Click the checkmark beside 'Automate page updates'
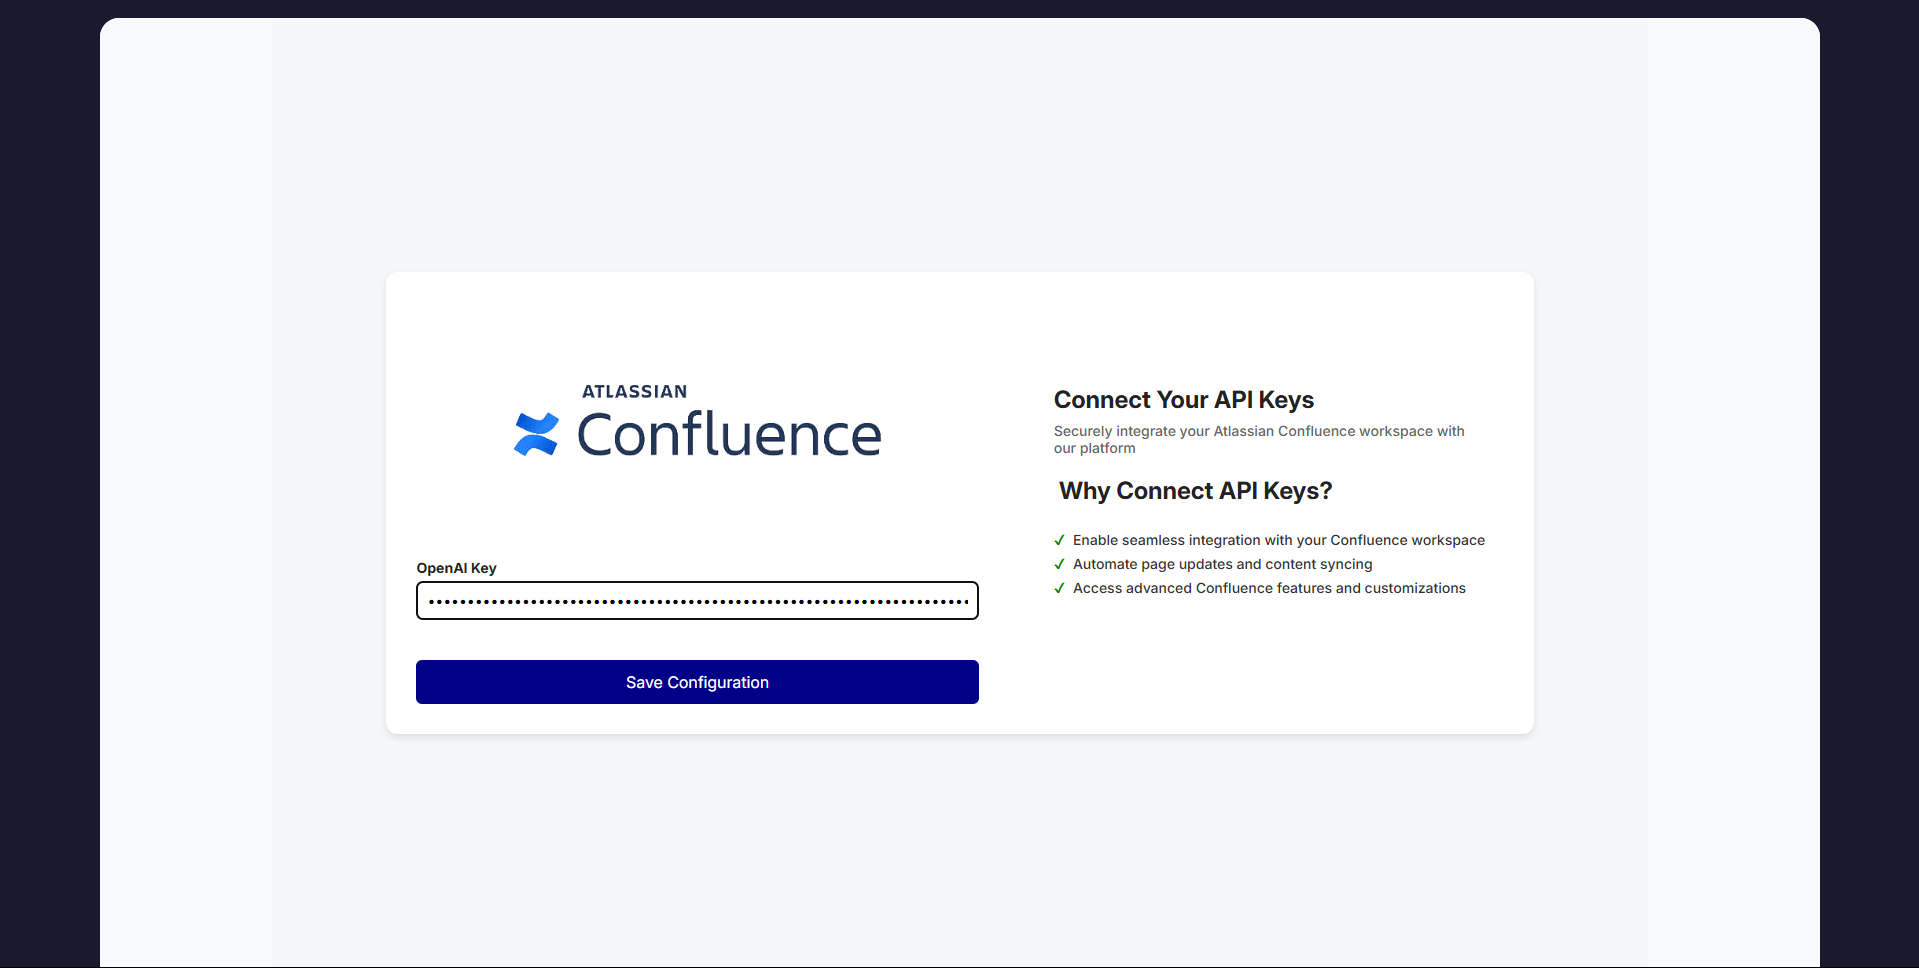The height and width of the screenshot is (968, 1919). click(1059, 564)
